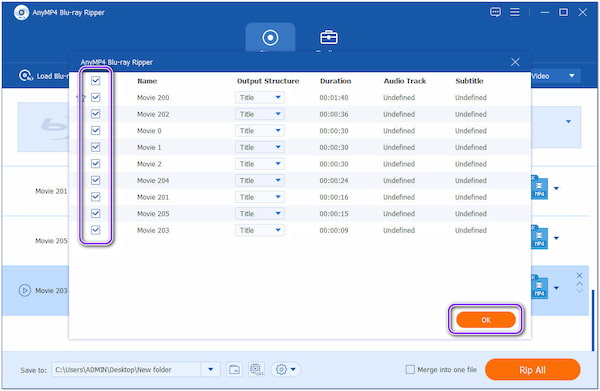Image resolution: width=600 pixels, height=391 pixels.
Task: Open Output Structure dropdown for Movie 201
Action: tap(259, 197)
